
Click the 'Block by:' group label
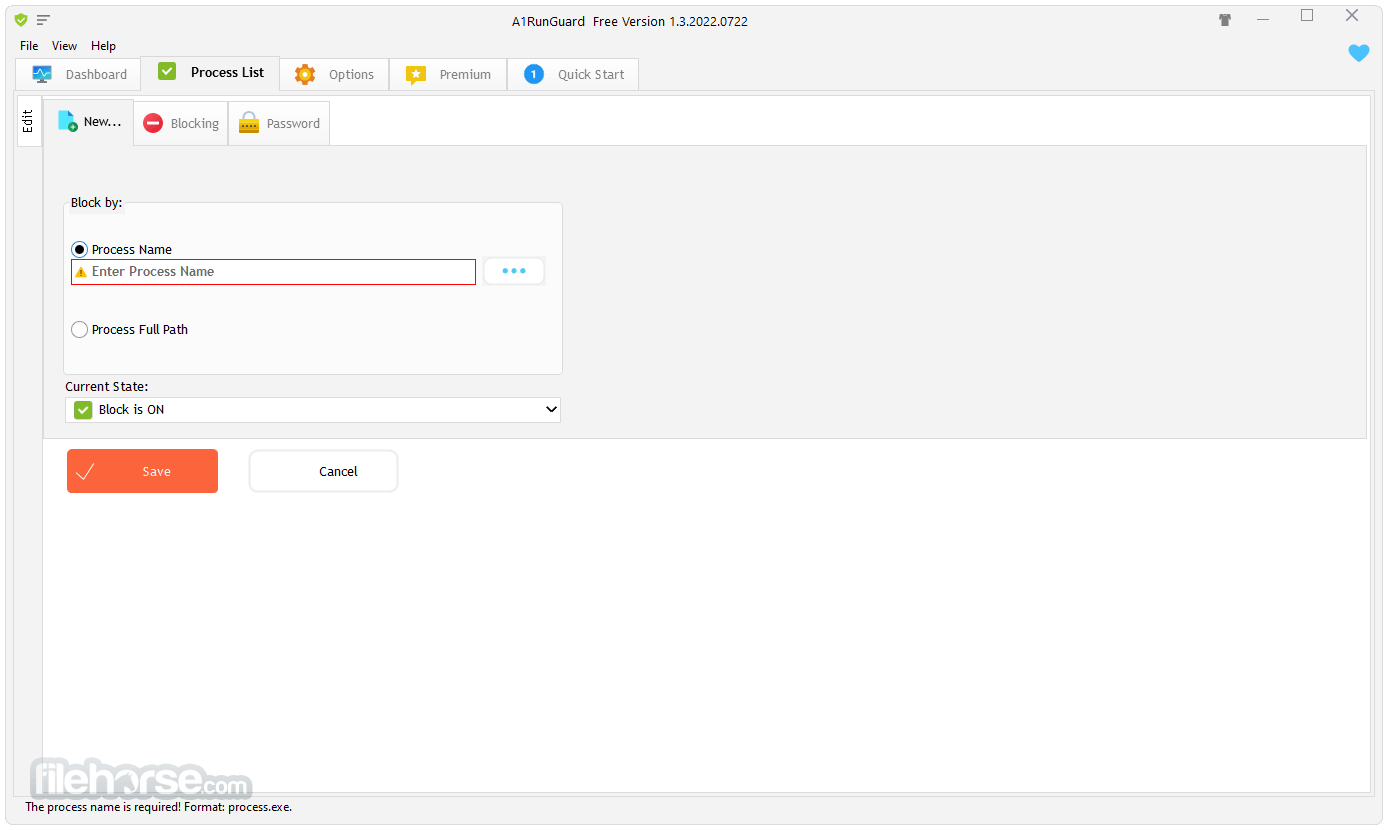pos(97,203)
